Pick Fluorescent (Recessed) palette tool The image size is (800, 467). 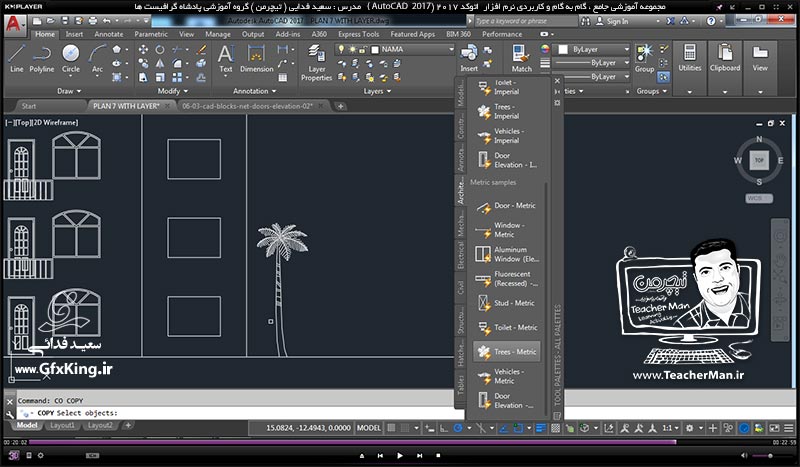[x=506, y=279]
